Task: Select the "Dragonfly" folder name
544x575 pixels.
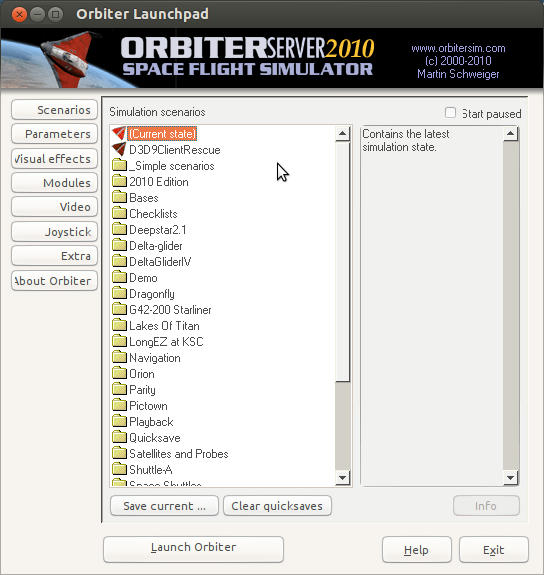Action: pos(152,294)
